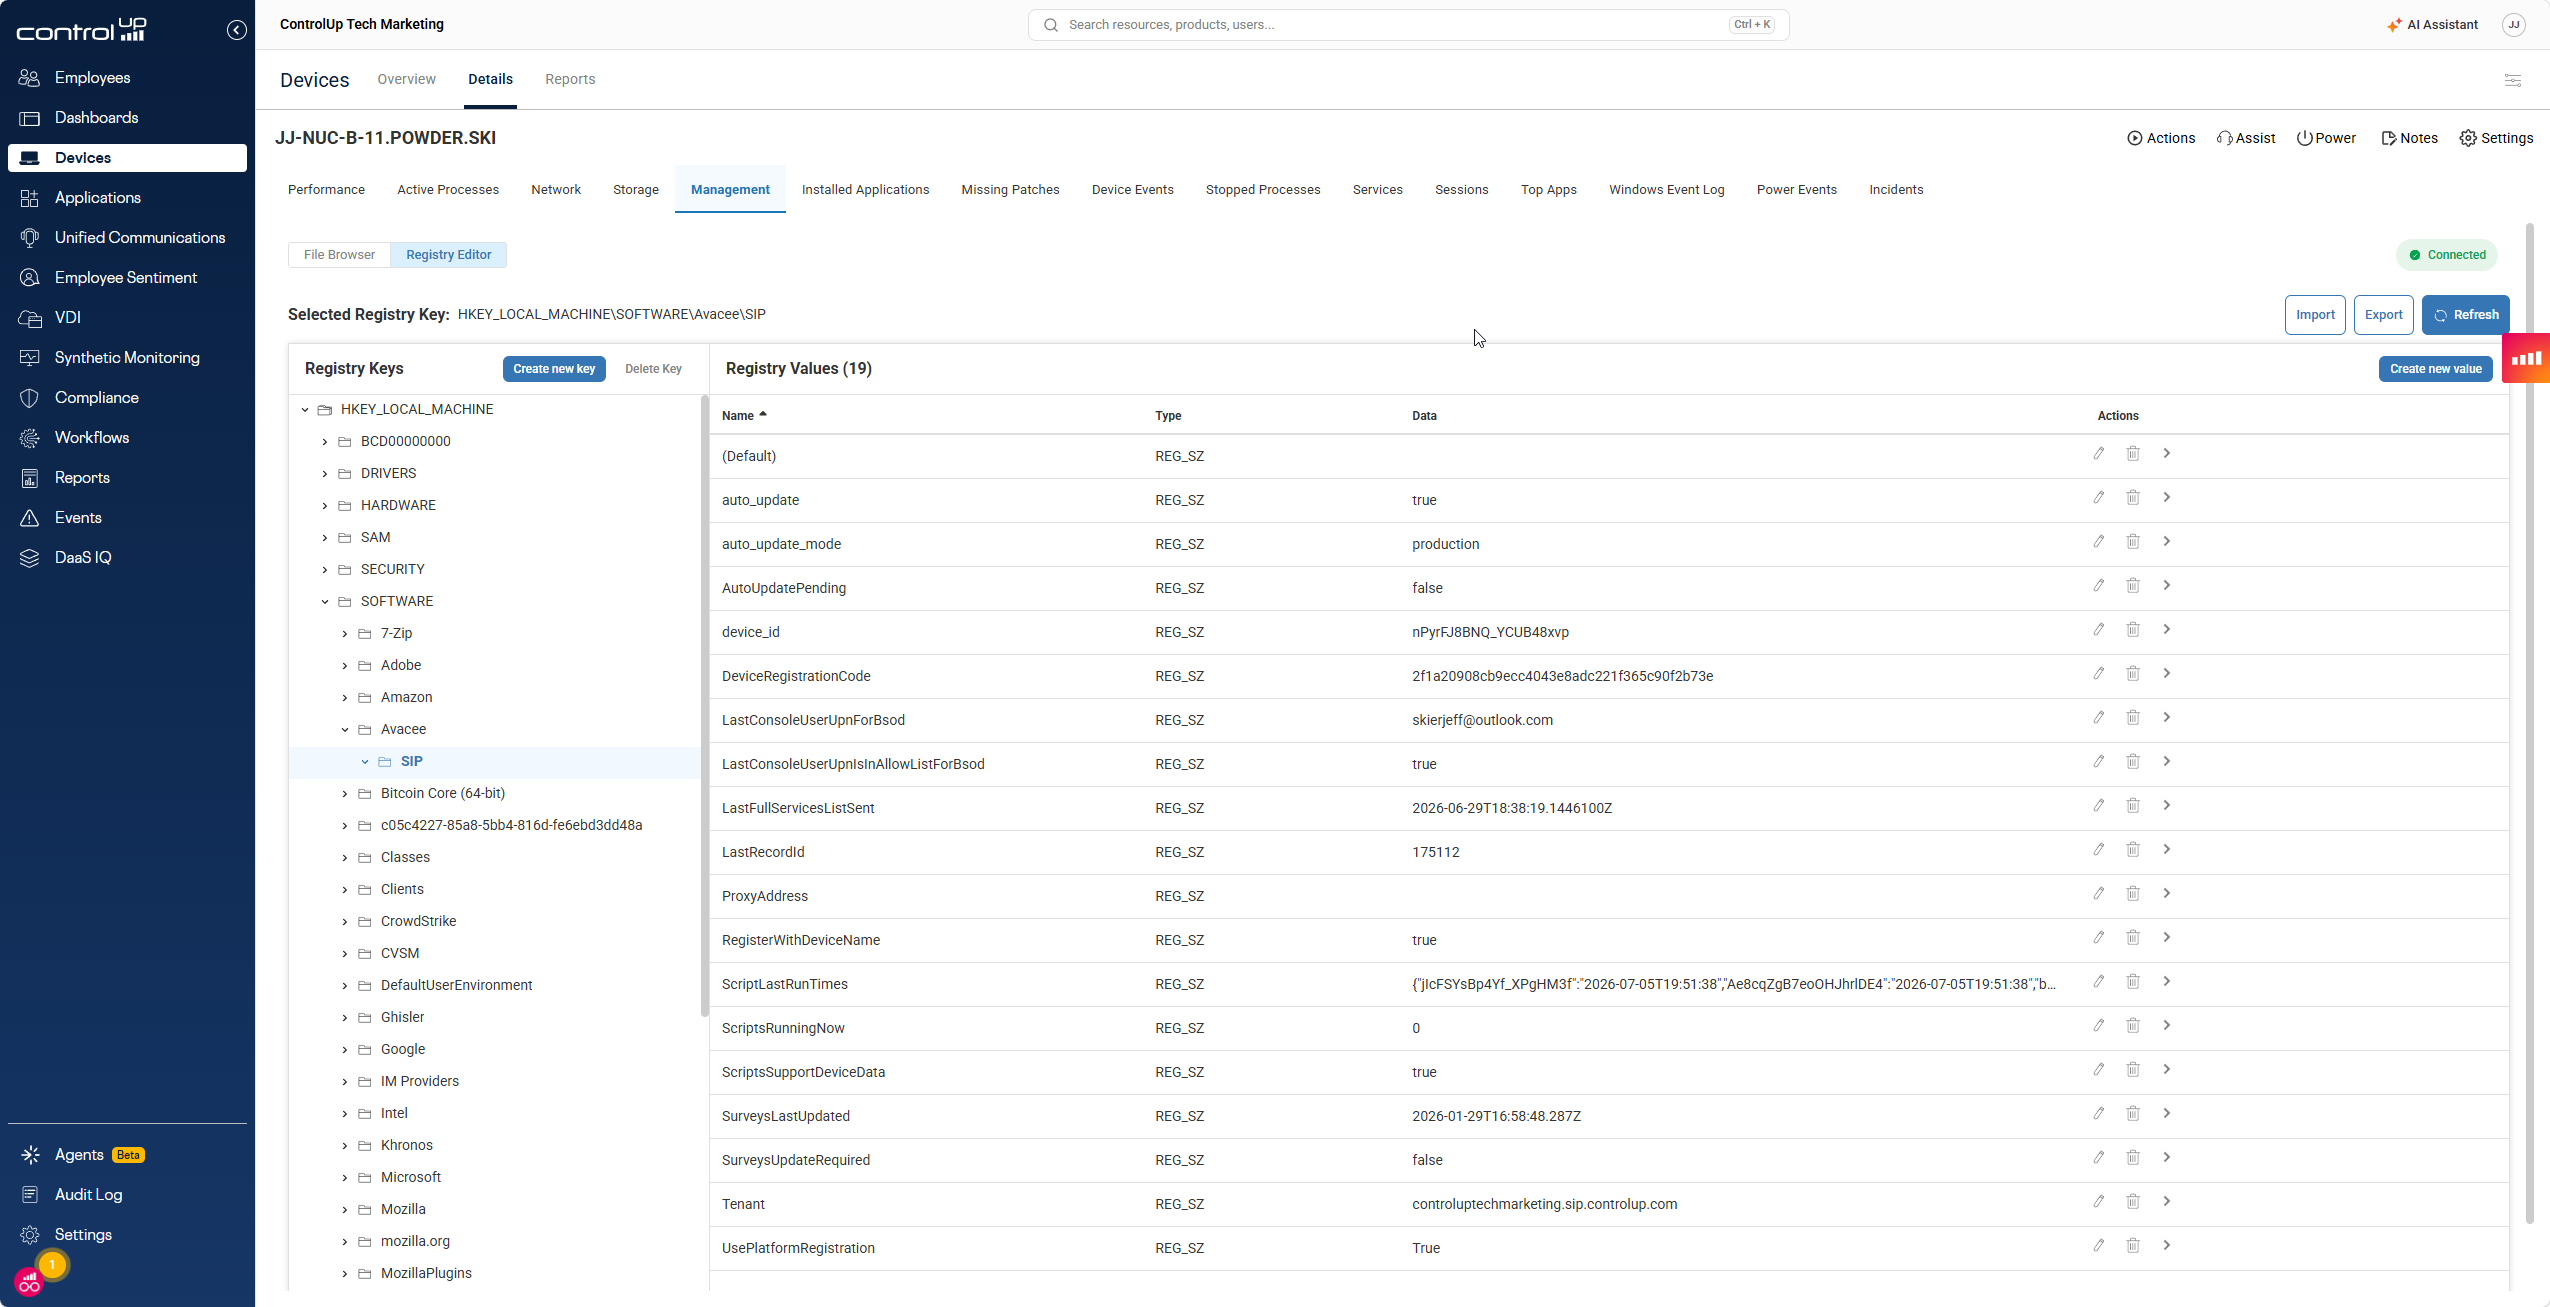Click Create new key button
Viewport: 2550px width, 1307px height.
pos(554,369)
